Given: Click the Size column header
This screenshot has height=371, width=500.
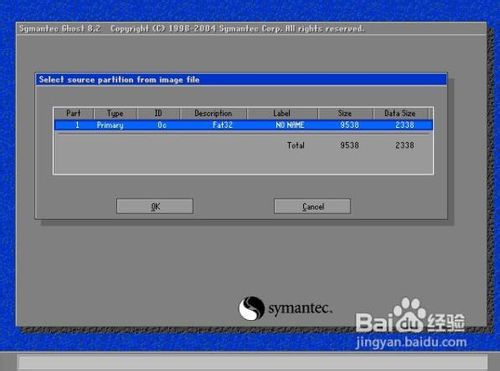Looking at the screenshot, I should point(345,113).
